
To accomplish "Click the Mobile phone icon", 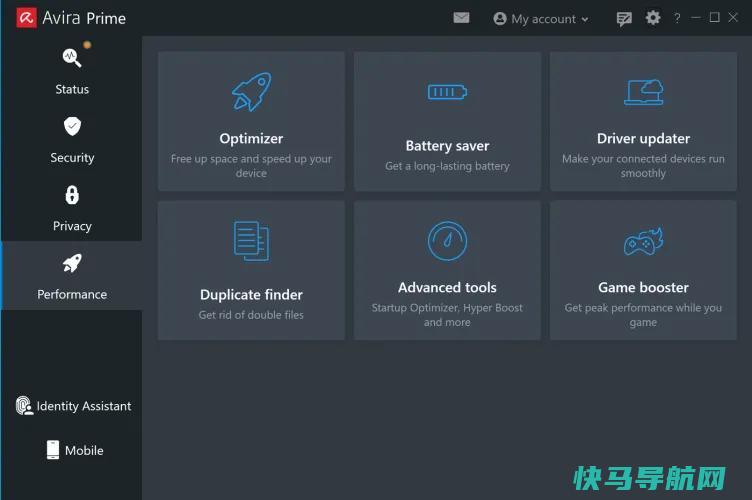I will (53, 450).
